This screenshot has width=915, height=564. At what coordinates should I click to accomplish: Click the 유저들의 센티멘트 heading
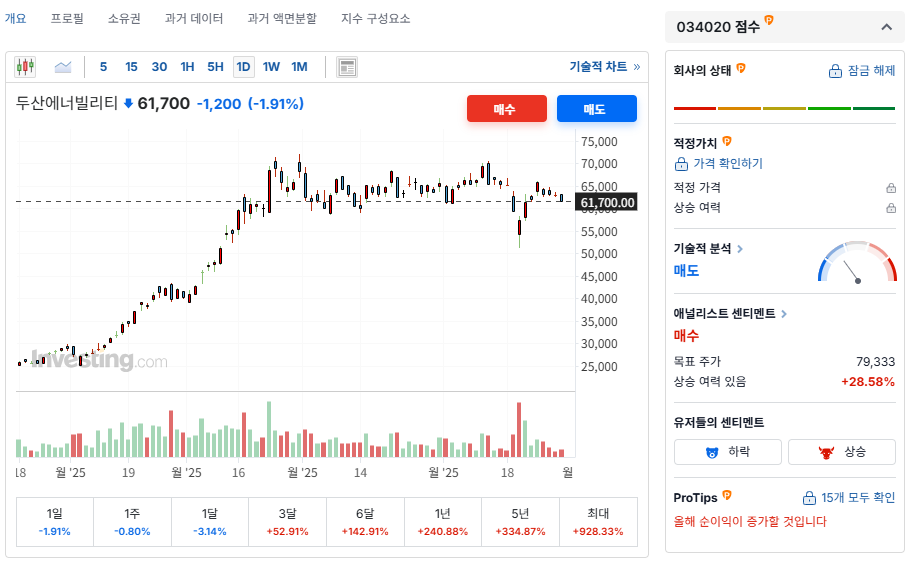(x=719, y=422)
